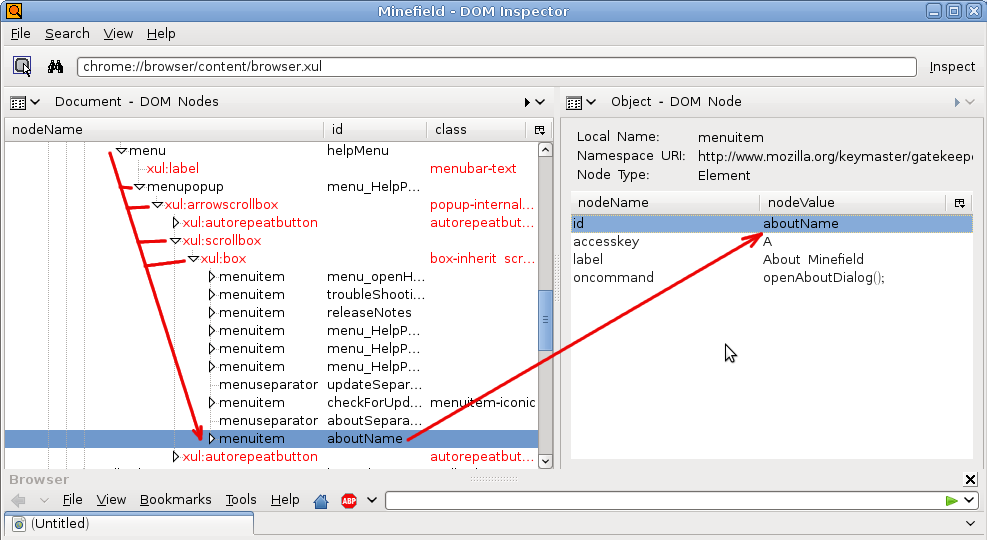Click the Browser pane splitter grip

(494, 479)
